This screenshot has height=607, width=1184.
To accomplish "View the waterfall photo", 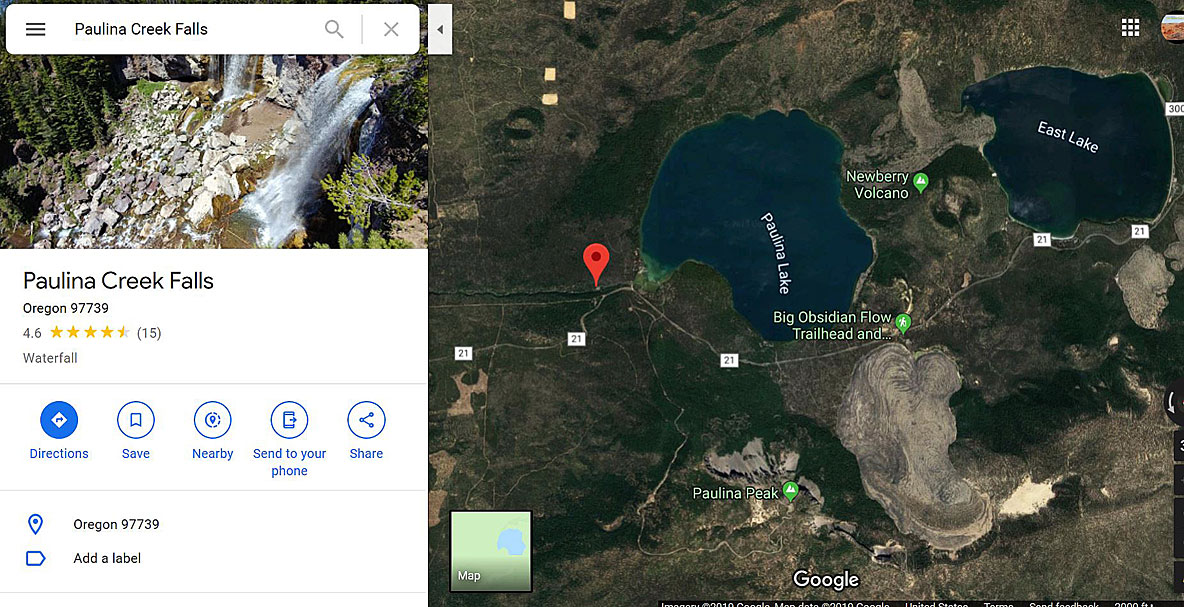I will tap(214, 151).
